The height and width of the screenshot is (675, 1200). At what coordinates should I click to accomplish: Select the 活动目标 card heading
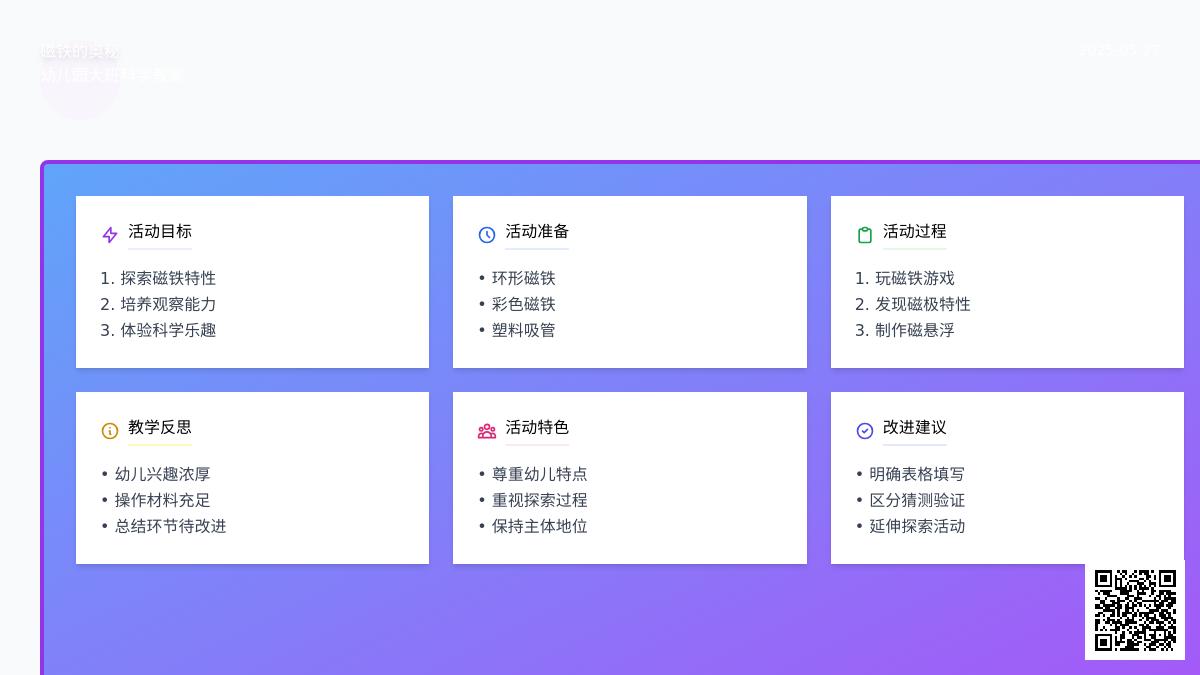160,232
